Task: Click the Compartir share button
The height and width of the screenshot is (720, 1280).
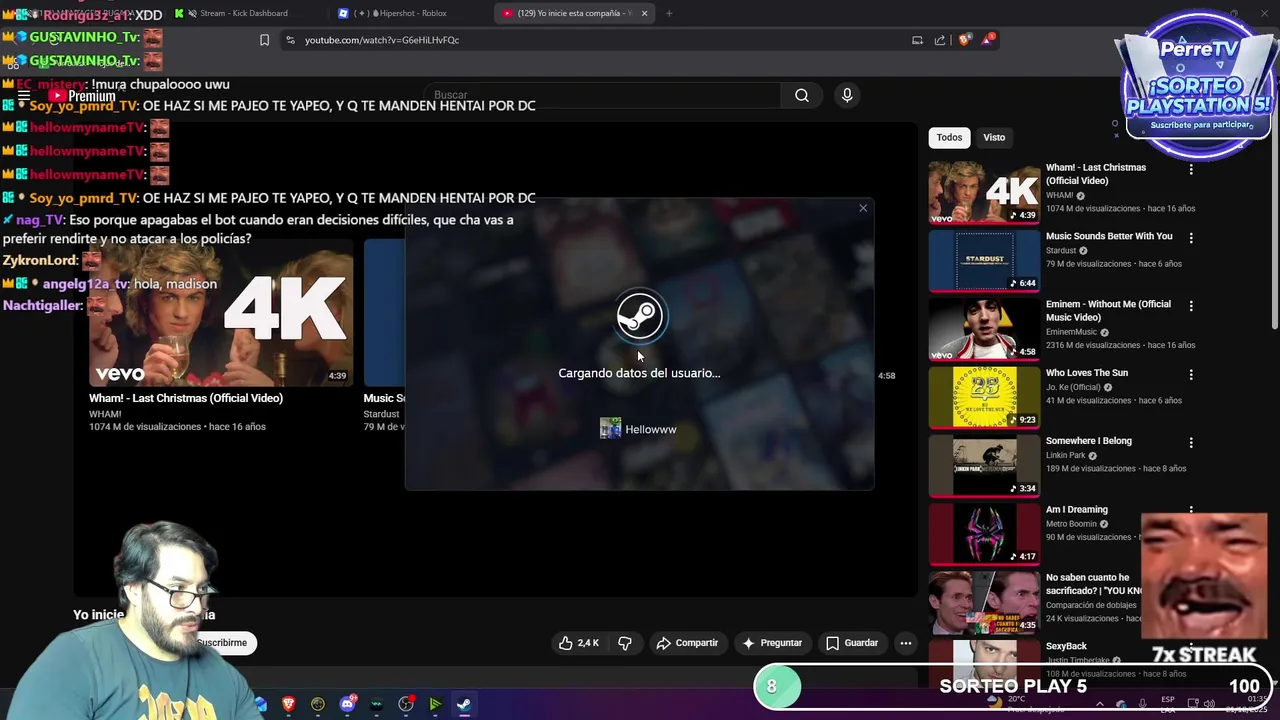Action: [x=687, y=643]
